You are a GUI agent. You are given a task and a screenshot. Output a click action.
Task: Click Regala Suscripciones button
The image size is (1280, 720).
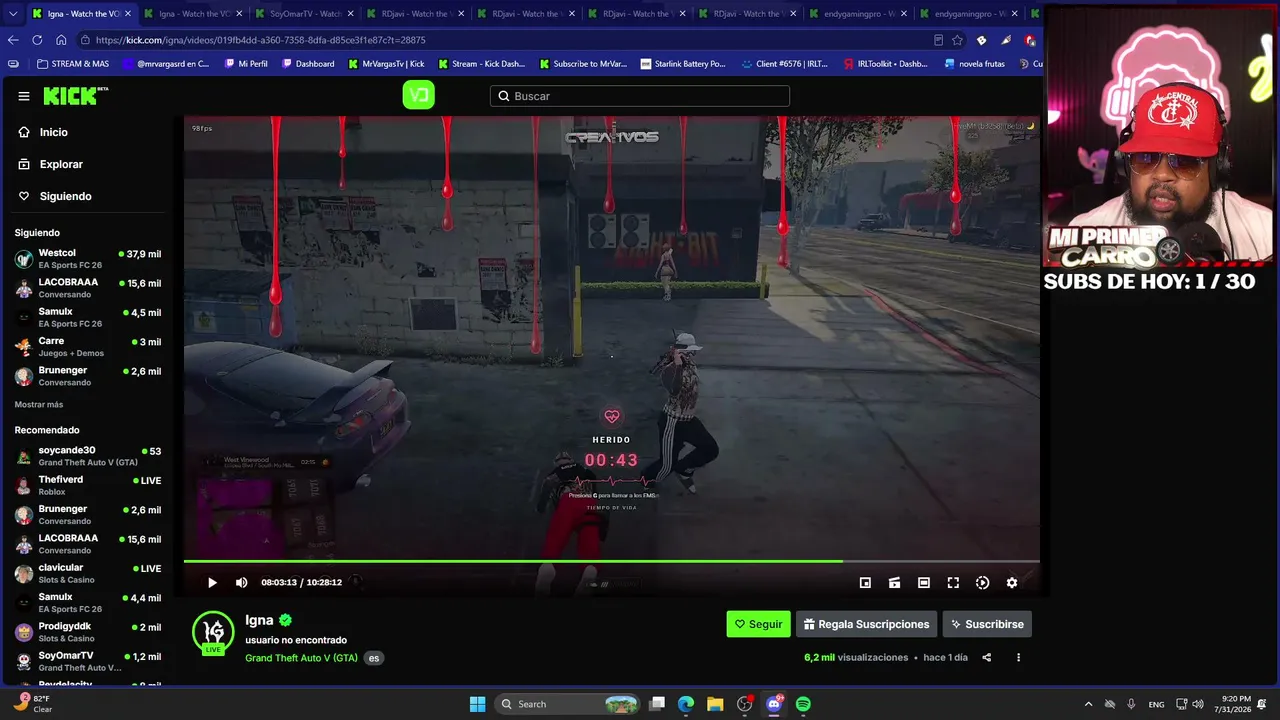coord(866,624)
